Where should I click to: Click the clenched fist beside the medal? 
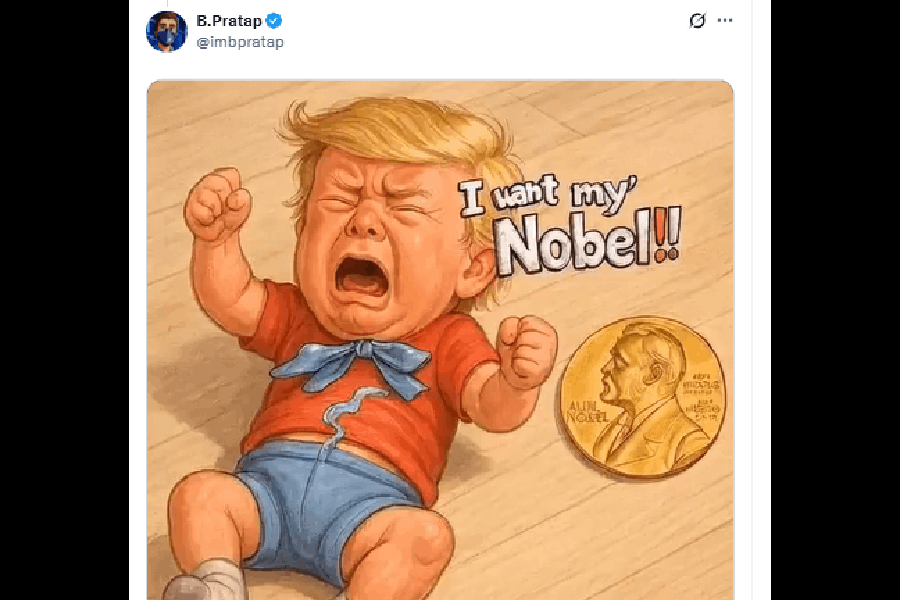[x=526, y=351]
